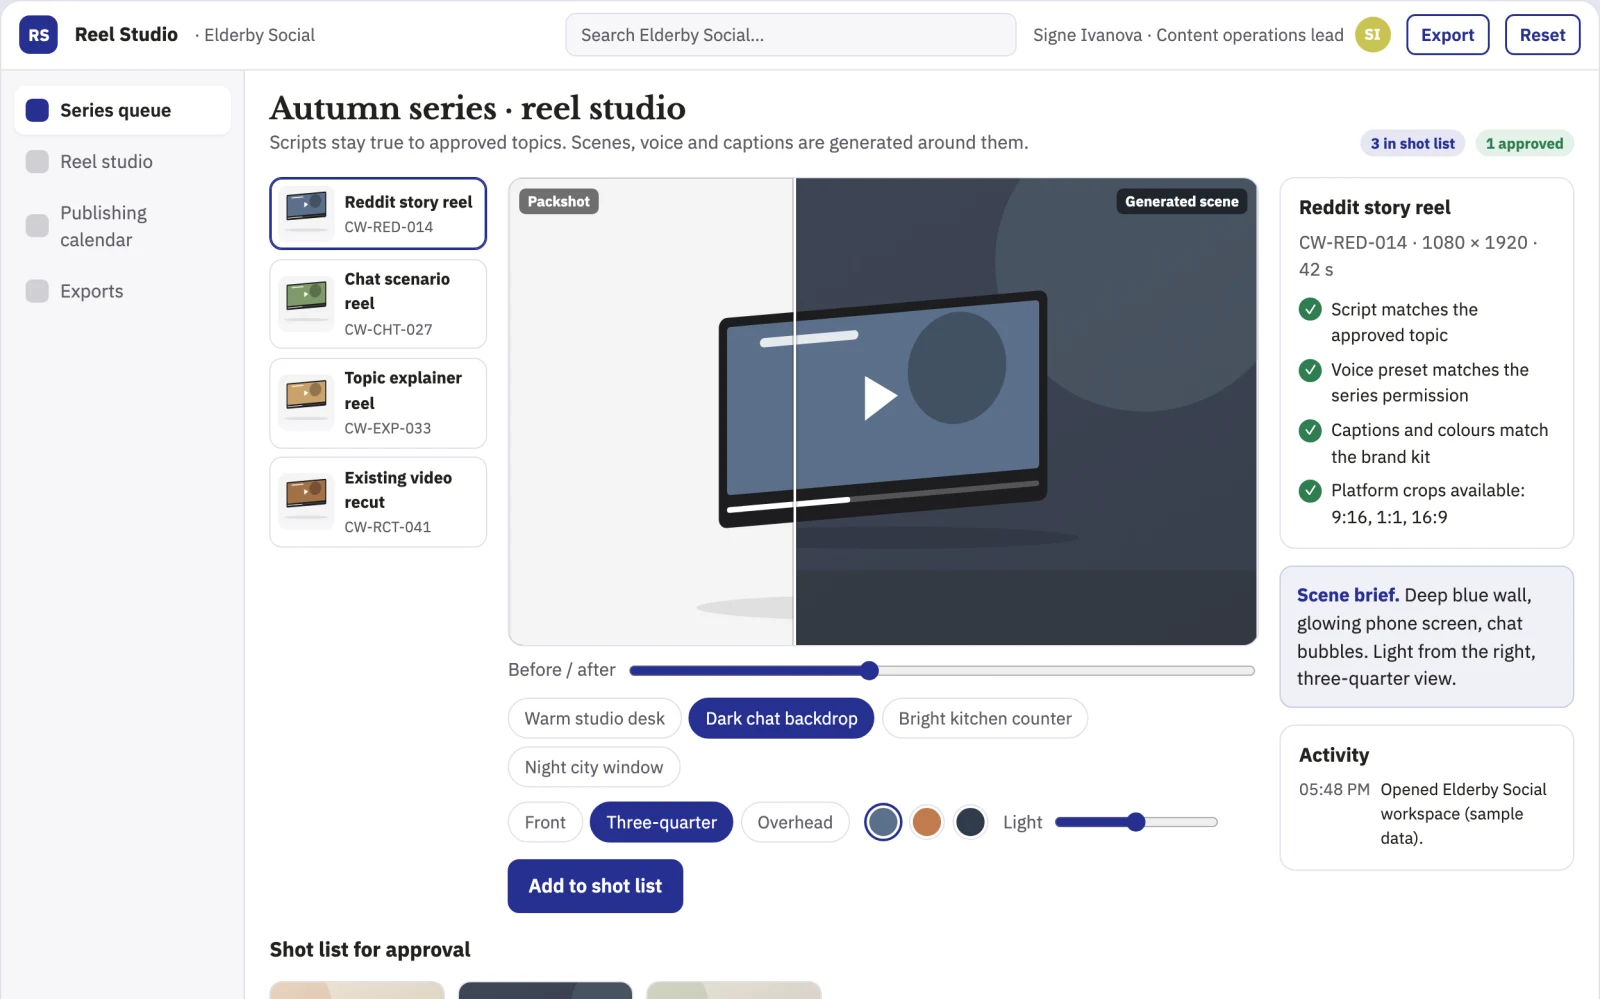The height and width of the screenshot is (999, 1600).
Task: Click the Voice preset matches checkmark icon
Action: point(1310,370)
